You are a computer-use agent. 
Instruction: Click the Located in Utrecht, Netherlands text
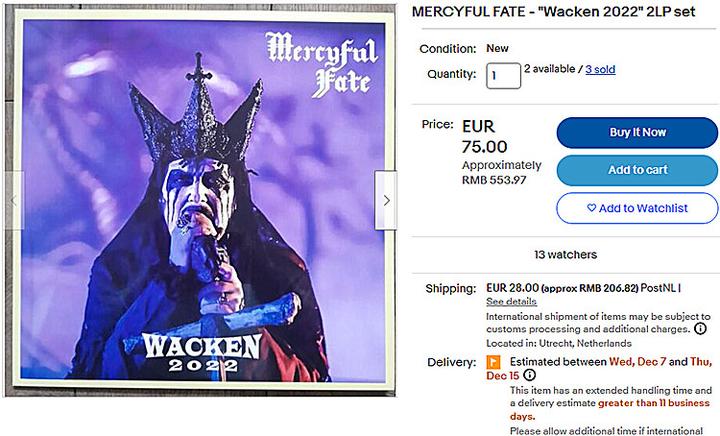coord(559,343)
